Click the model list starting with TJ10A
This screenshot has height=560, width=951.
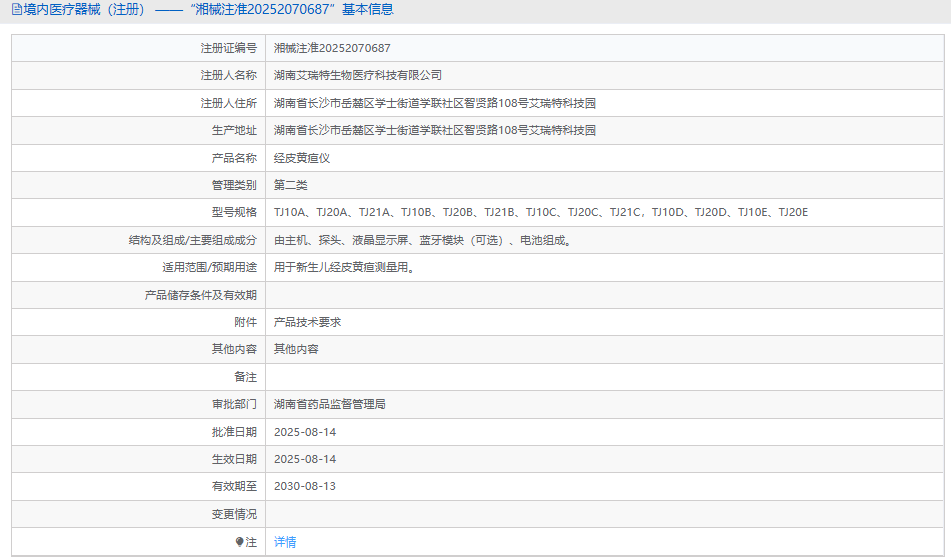pos(540,212)
